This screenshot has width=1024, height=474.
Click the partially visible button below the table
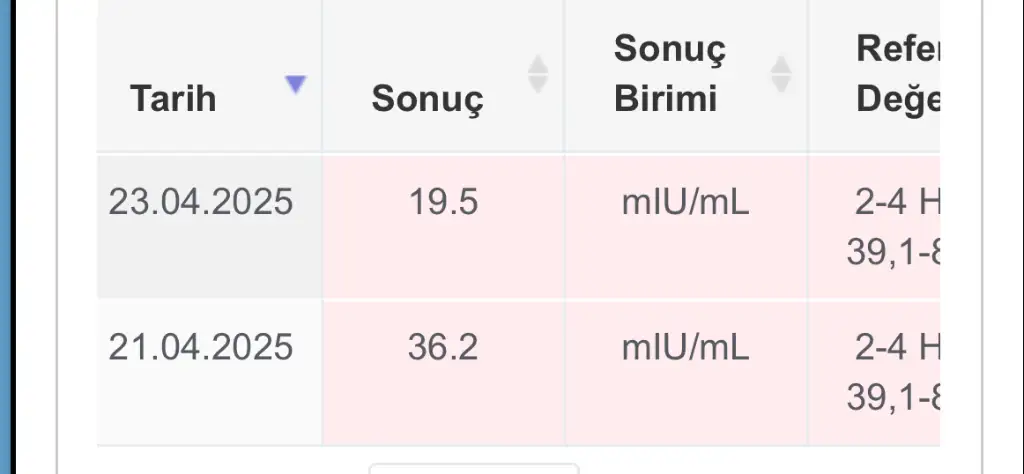coord(473,468)
